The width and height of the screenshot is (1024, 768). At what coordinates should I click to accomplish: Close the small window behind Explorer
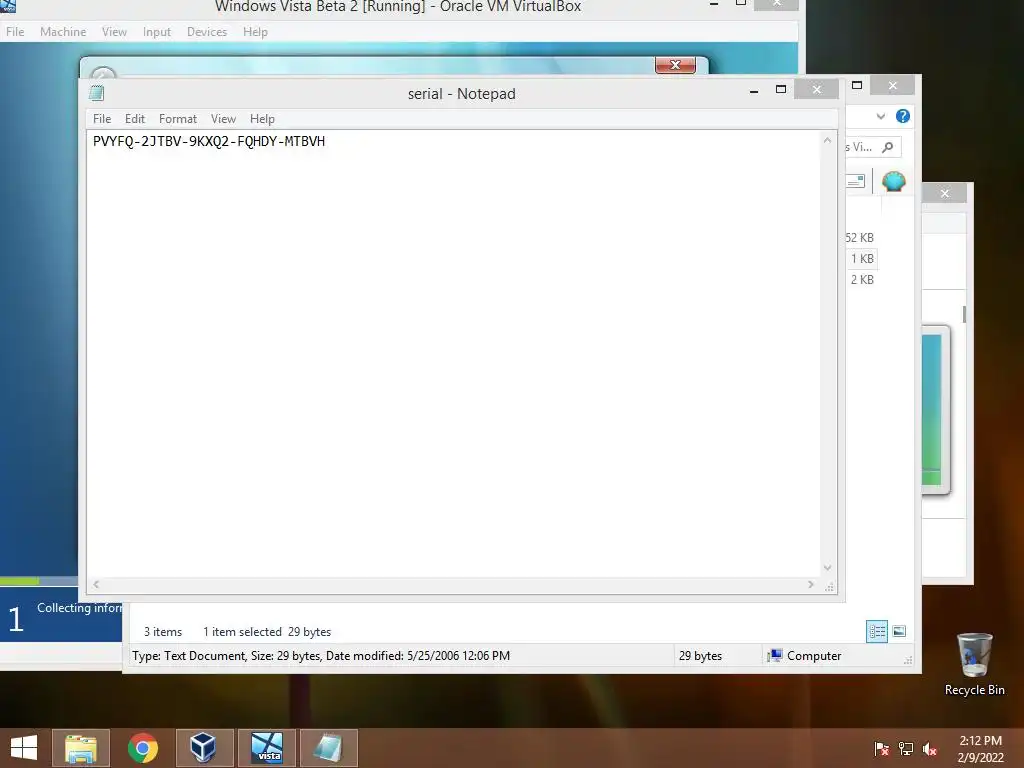[944, 193]
